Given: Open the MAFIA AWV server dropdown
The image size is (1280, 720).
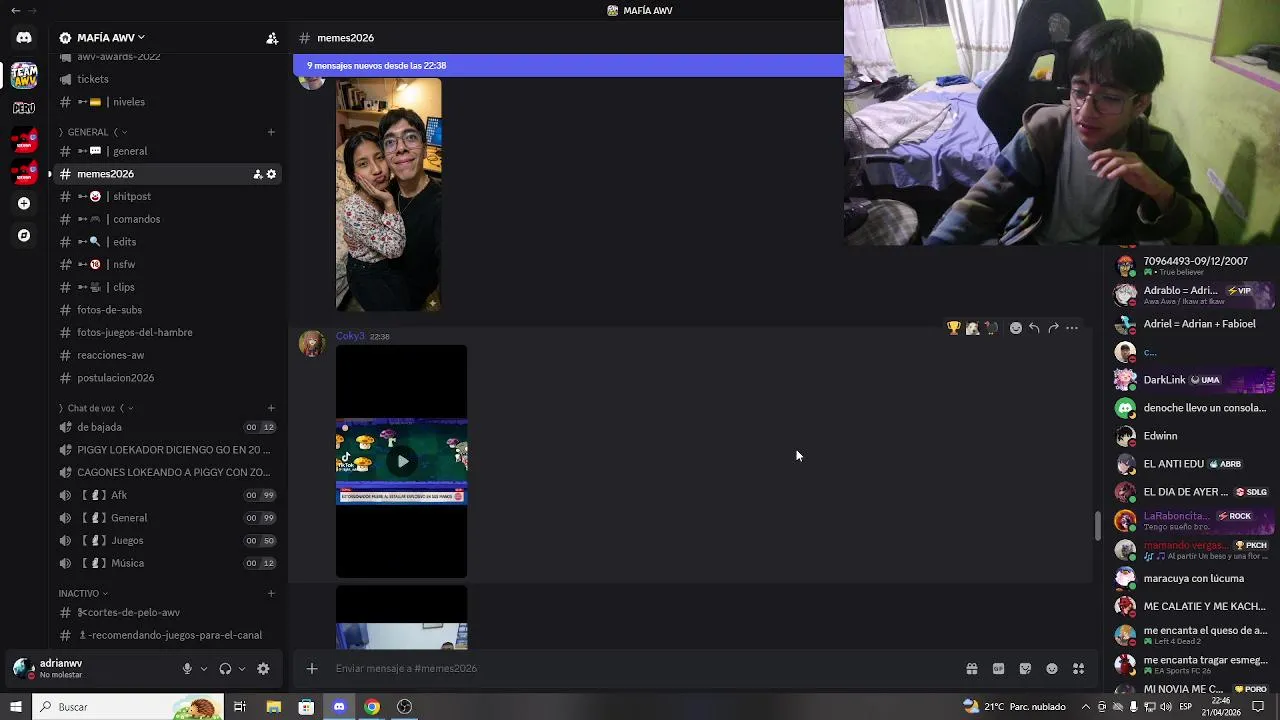Looking at the screenshot, I should 110,38.
